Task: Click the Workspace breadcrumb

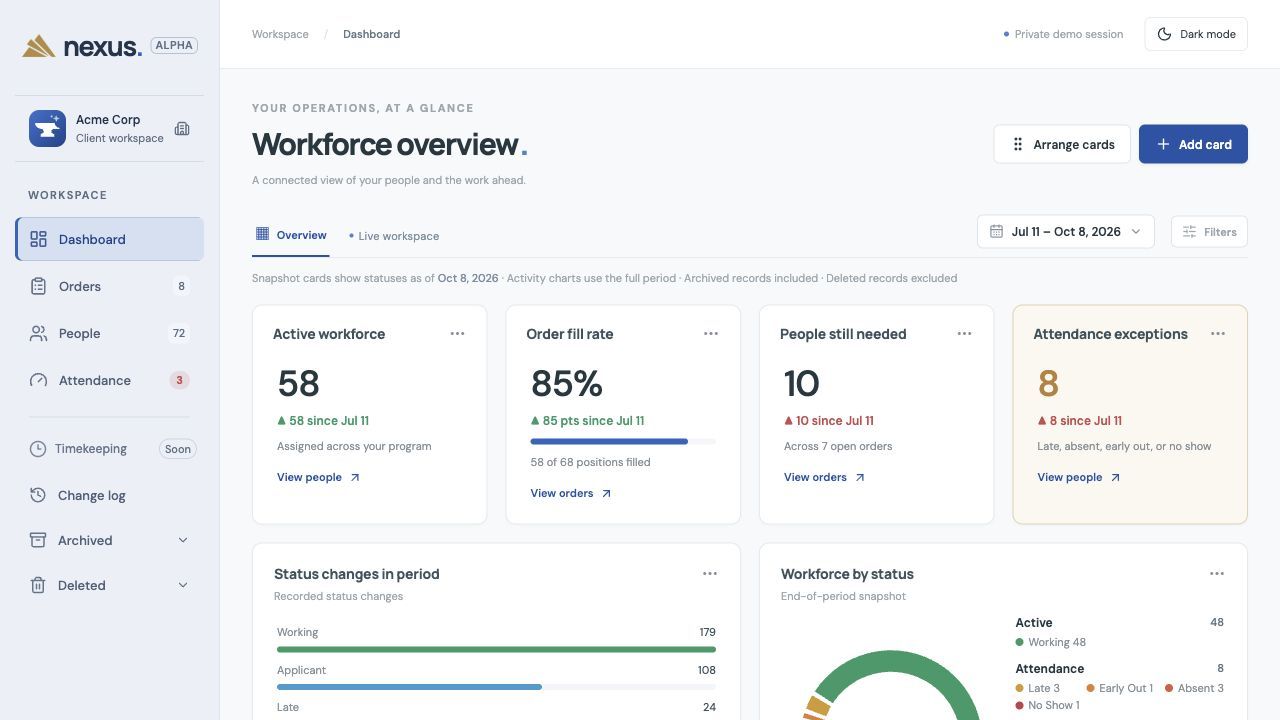Action: (280, 34)
